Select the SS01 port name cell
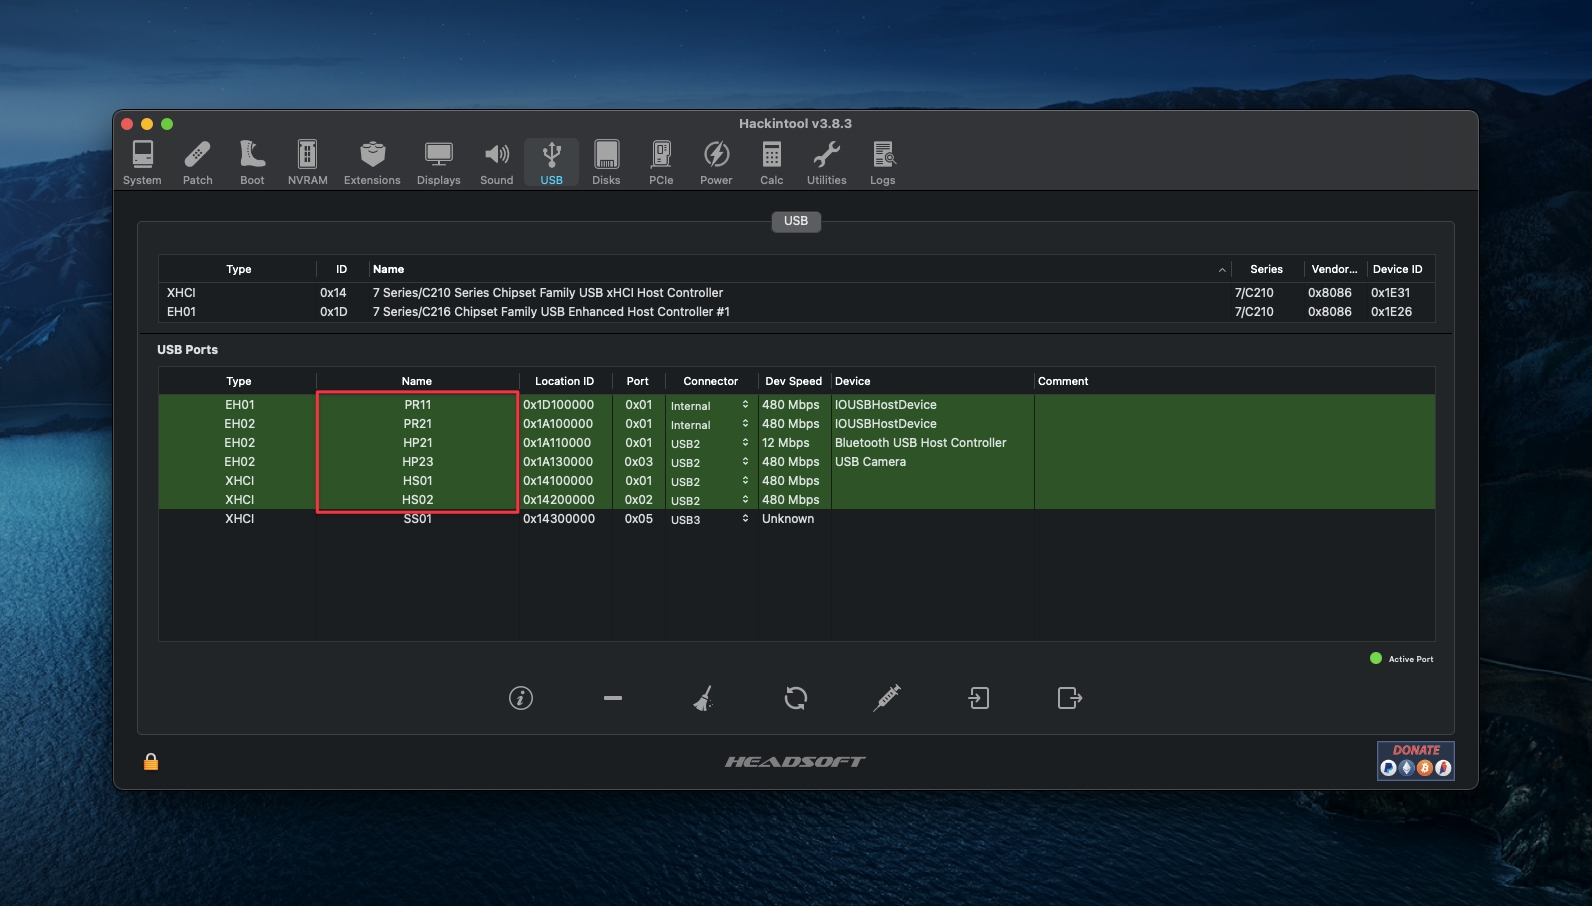 [x=417, y=519]
